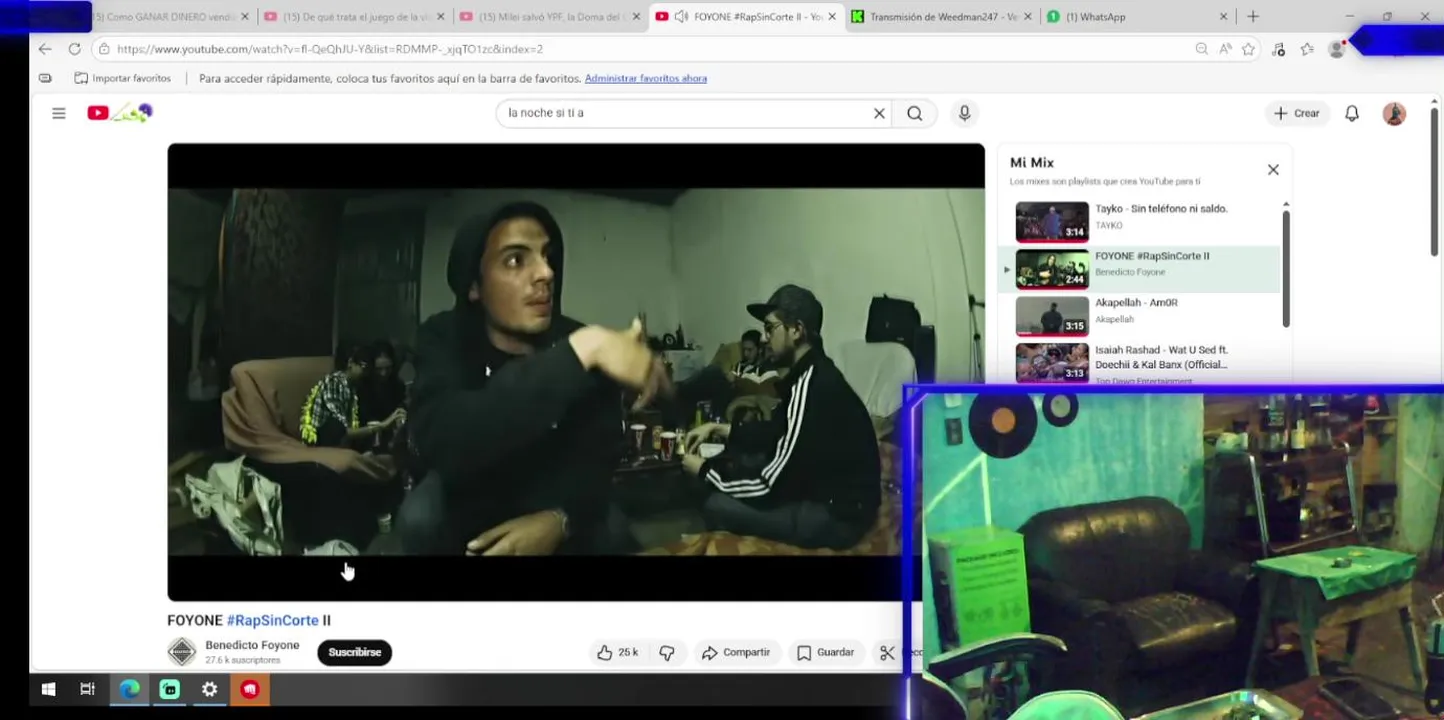Open the #RapSinCorte hashtag link
Image resolution: width=1444 pixels, height=720 pixels.
coord(272,621)
